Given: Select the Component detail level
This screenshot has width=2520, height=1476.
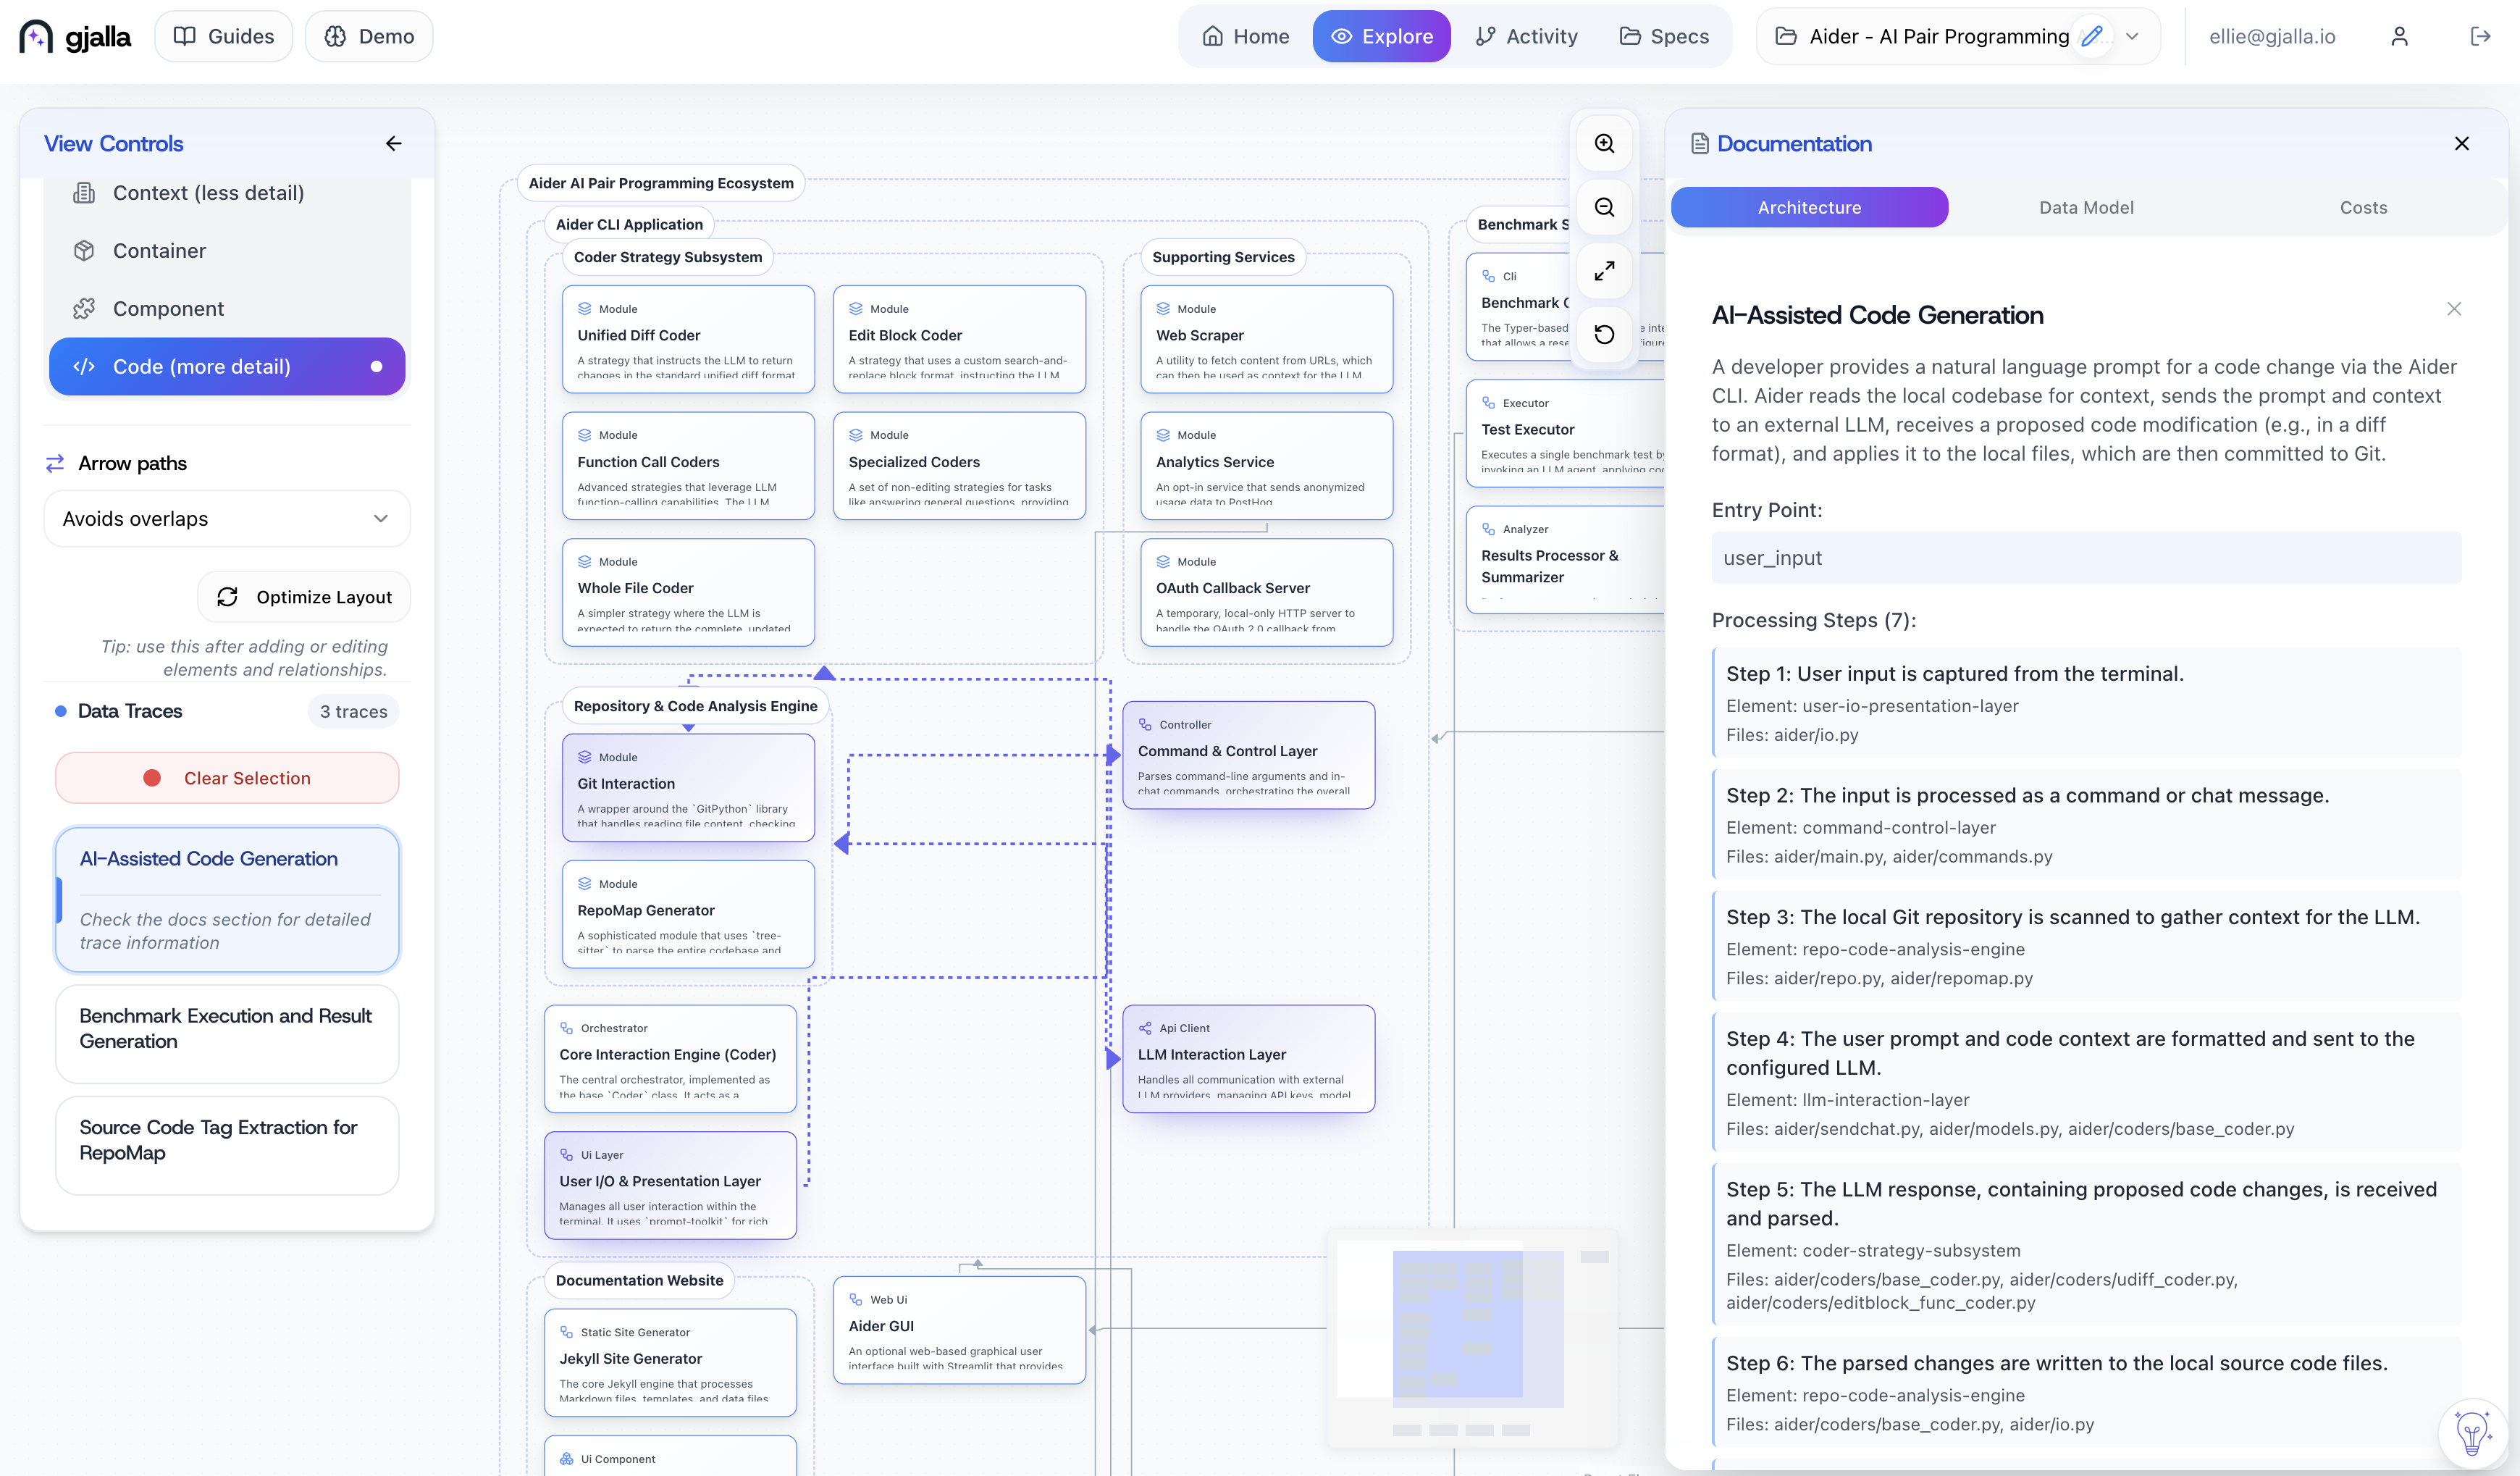Looking at the screenshot, I should [x=168, y=309].
